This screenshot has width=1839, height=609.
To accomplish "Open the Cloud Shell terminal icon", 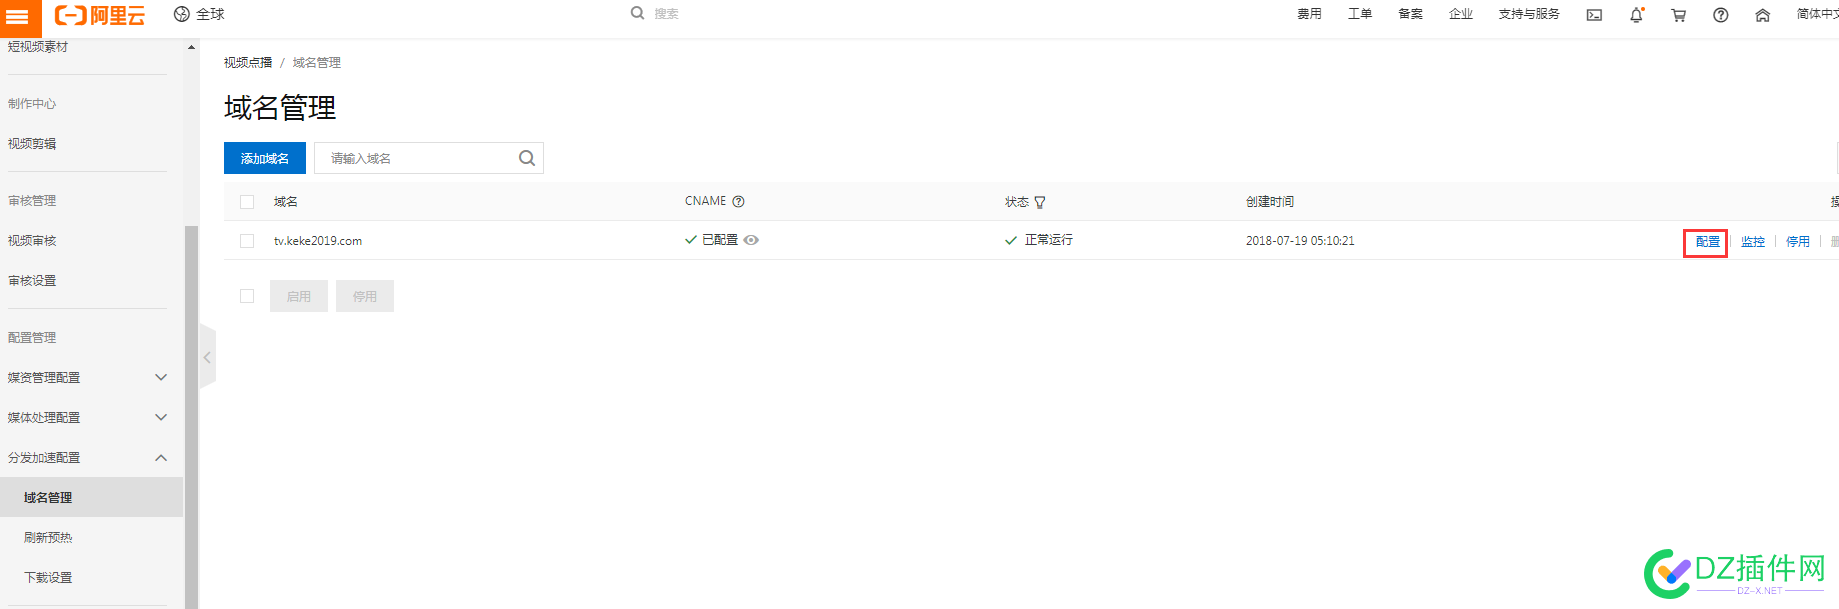I will 1594,15.
